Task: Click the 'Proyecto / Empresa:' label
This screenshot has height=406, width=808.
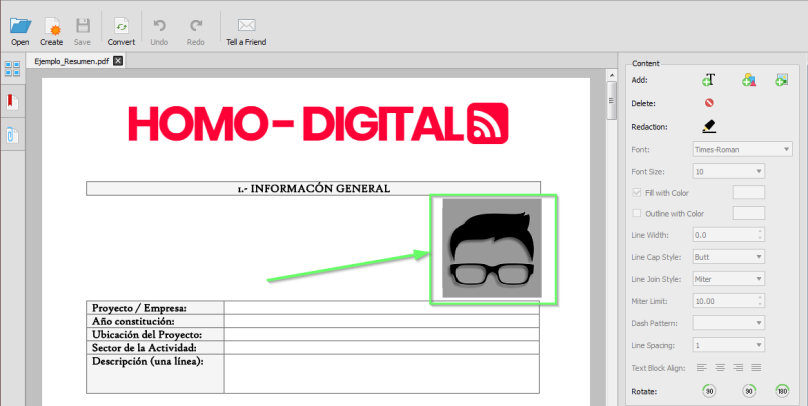Action: pos(139,308)
